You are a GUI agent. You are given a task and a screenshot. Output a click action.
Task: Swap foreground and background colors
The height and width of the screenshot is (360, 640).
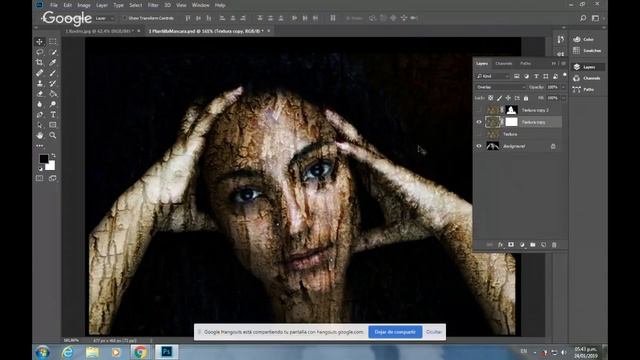53,156
